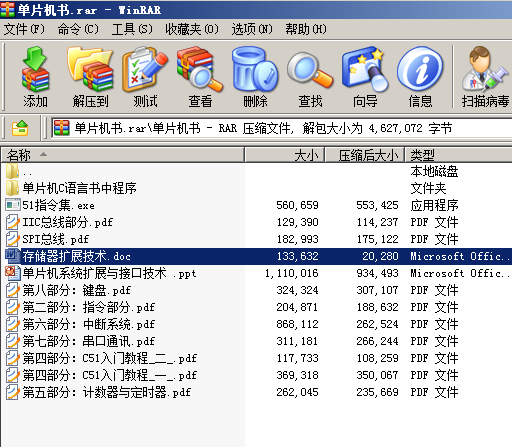This screenshot has width=512, height=447.
Task: Click PDF icon of 第八部分：键盘.pdf
Action: point(13,290)
